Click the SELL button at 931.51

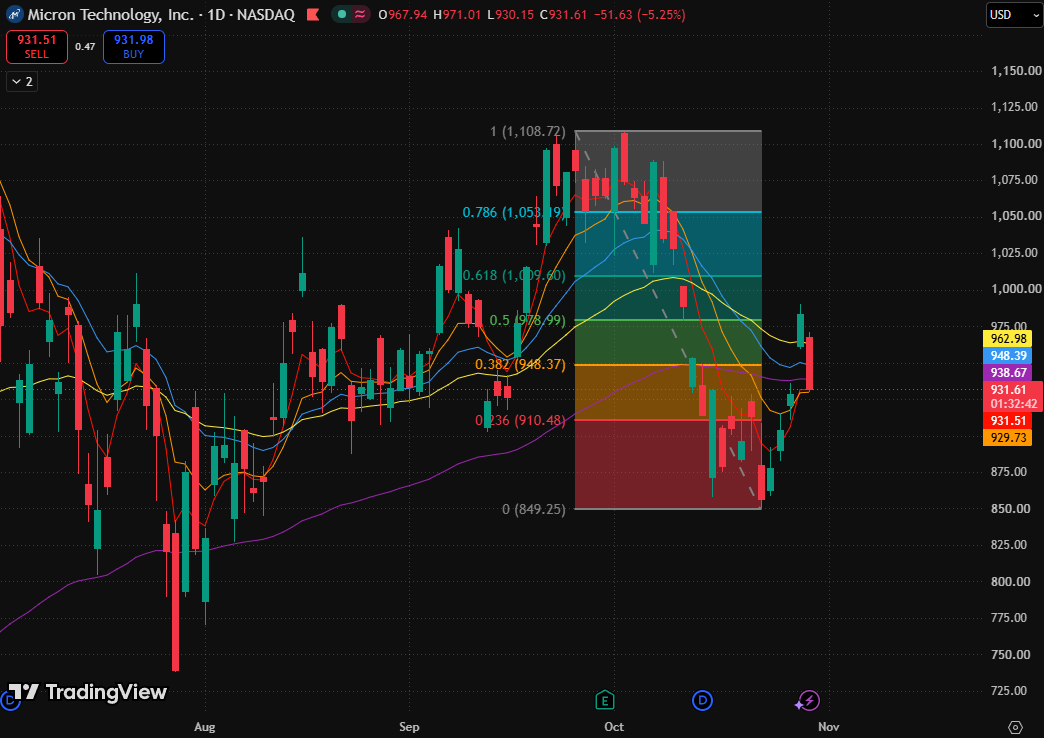(x=37, y=47)
